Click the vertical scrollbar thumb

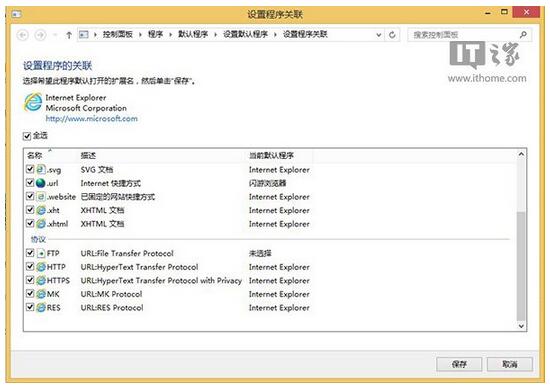point(521,266)
